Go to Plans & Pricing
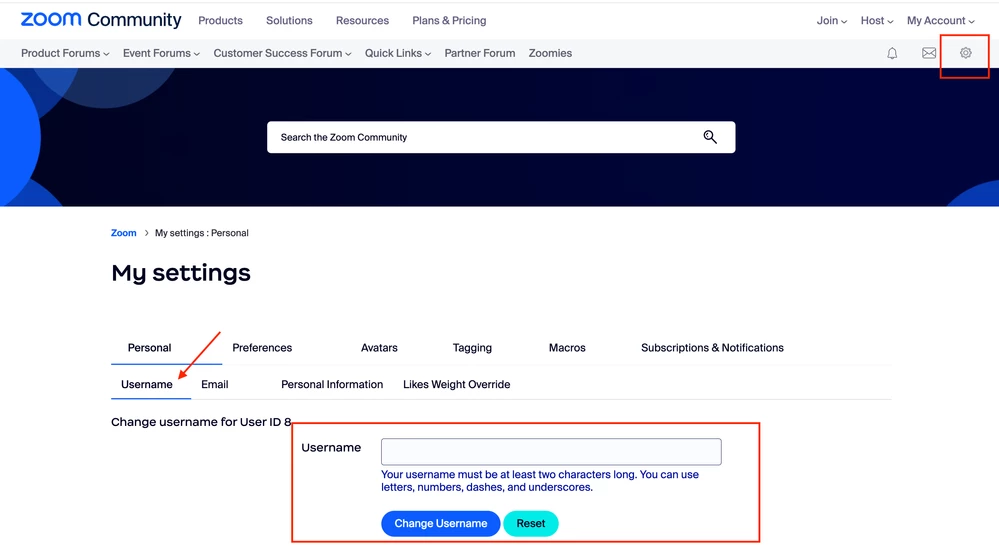Image resolution: width=999 pixels, height=548 pixels. [x=449, y=20]
